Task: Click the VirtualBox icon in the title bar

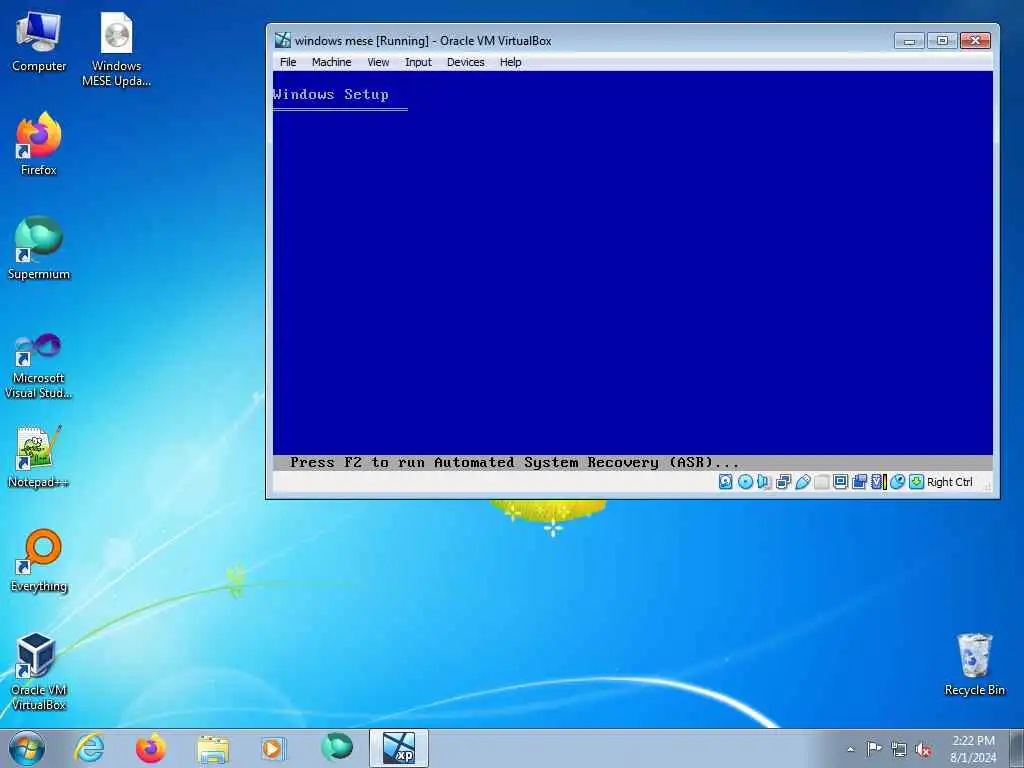Action: pos(283,40)
